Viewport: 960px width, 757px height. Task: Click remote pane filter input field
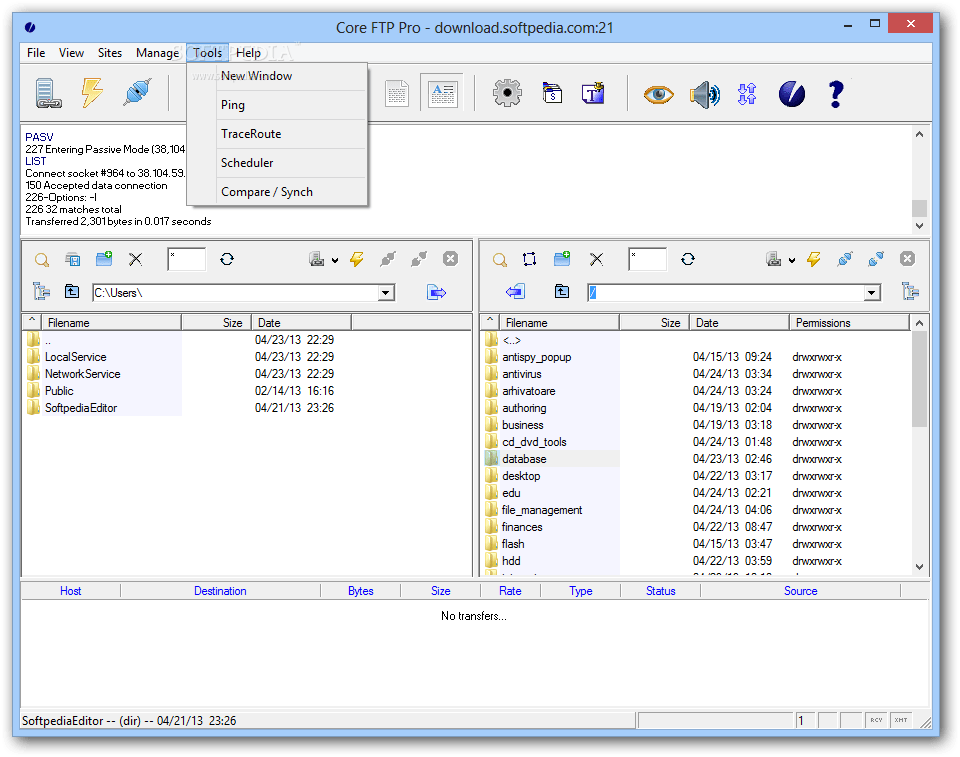(648, 259)
